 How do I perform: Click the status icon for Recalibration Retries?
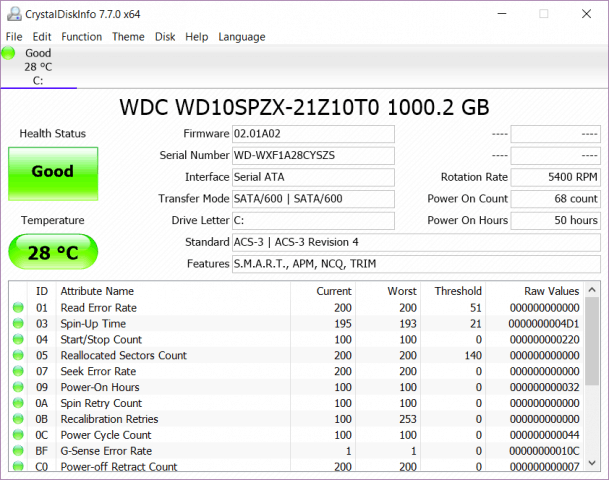(18, 419)
